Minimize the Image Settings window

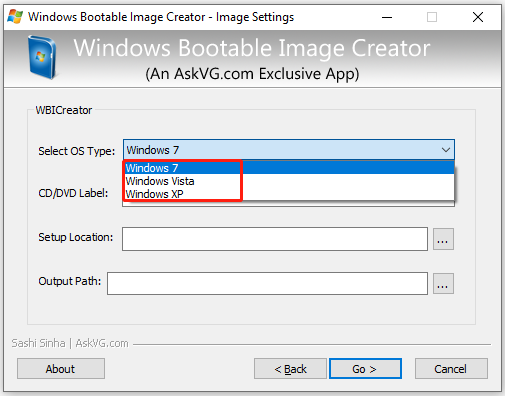pos(387,17)
